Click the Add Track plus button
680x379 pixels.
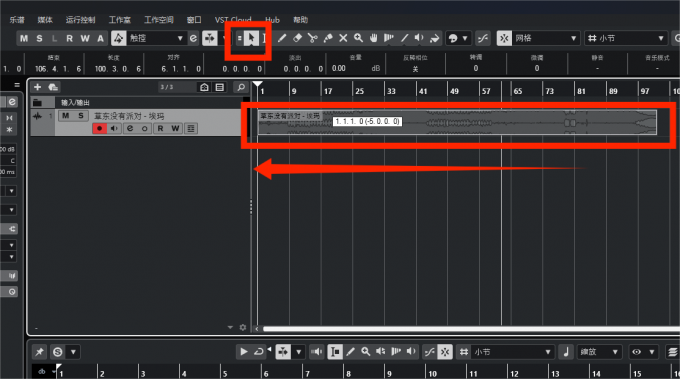click(37, 87)
